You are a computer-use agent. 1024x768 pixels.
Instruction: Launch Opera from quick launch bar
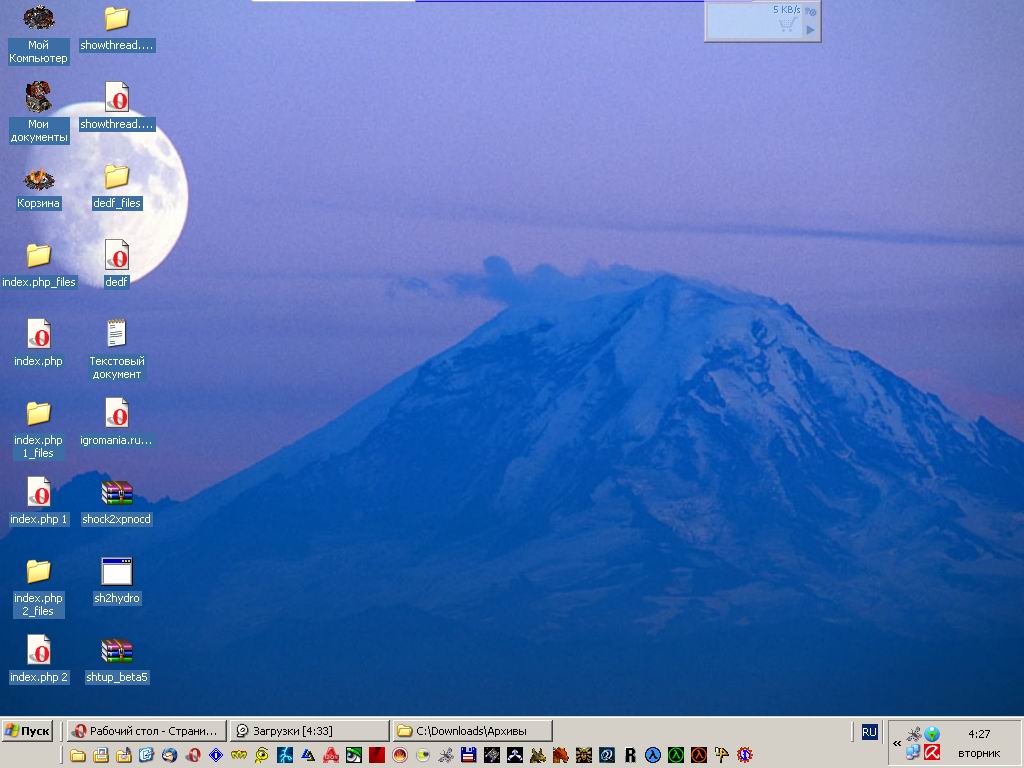(x=193, y=756)
